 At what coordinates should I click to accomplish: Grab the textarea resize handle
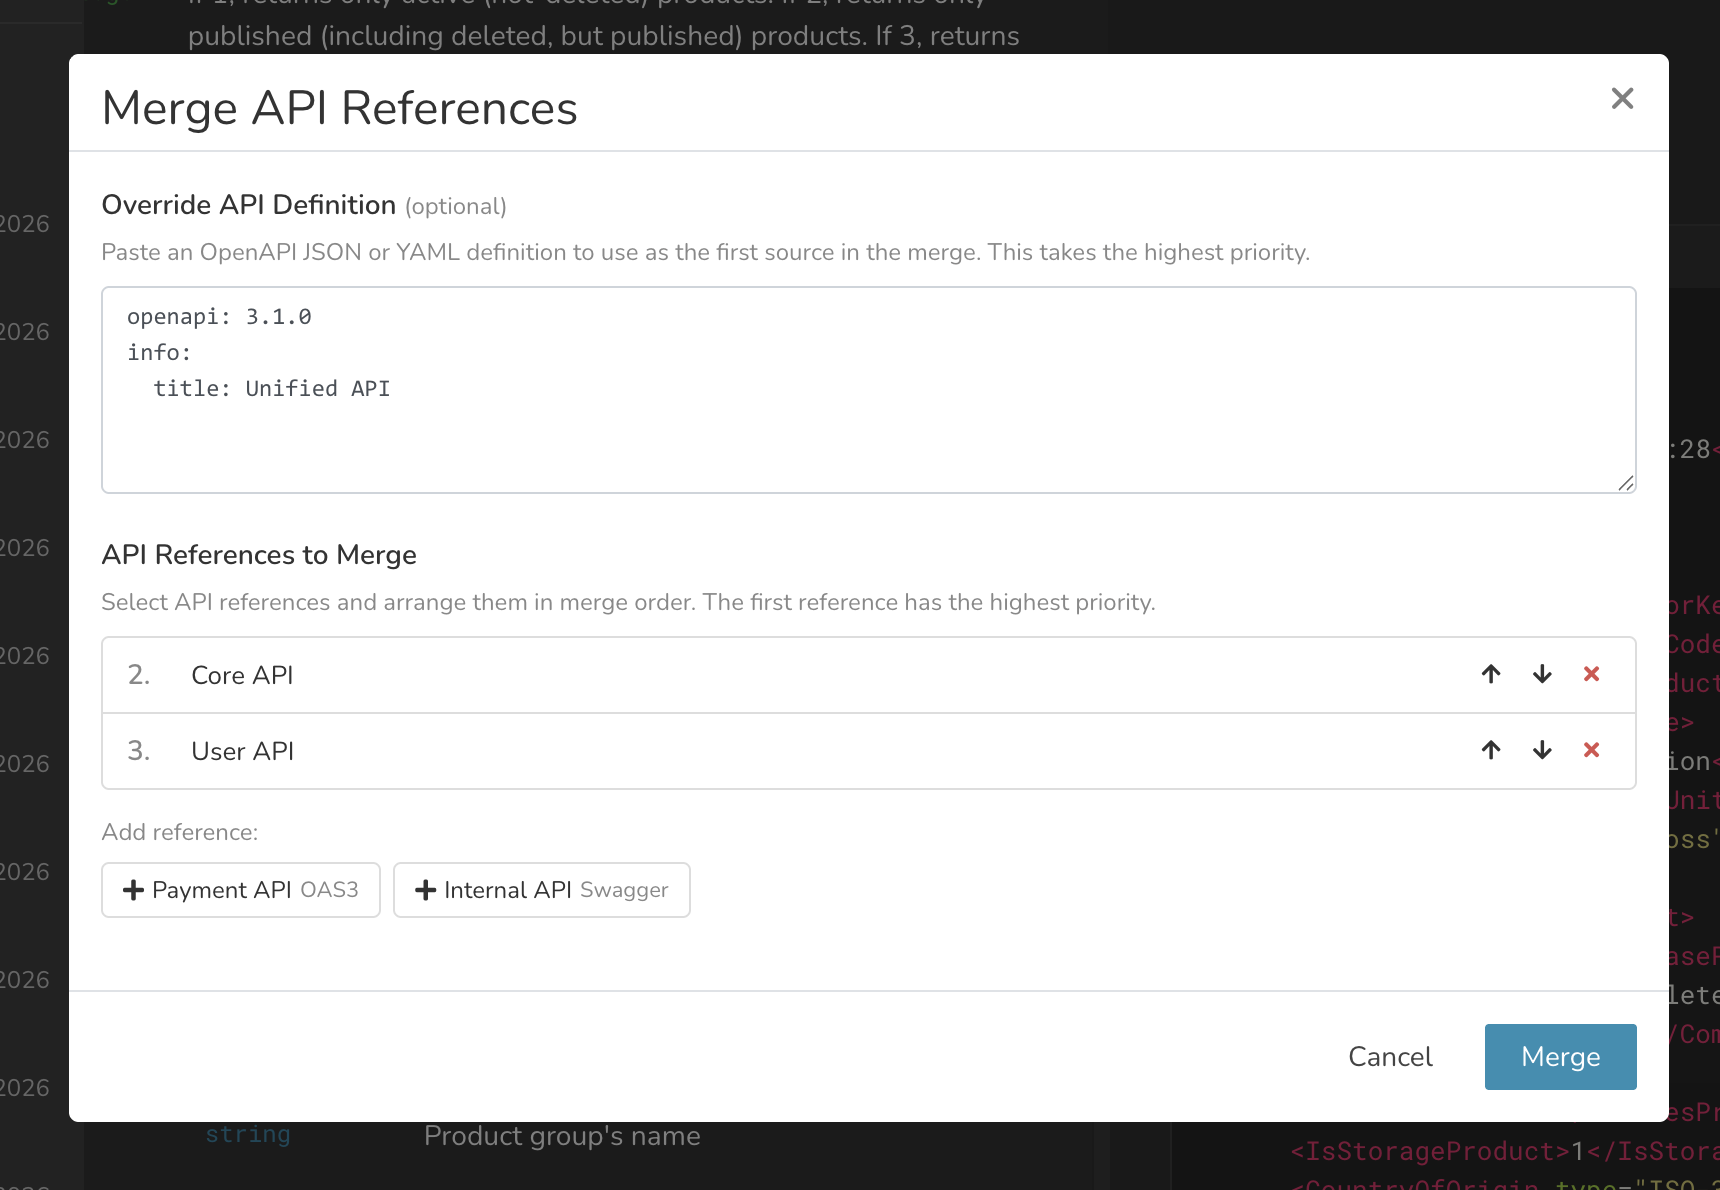point(1626,484)
